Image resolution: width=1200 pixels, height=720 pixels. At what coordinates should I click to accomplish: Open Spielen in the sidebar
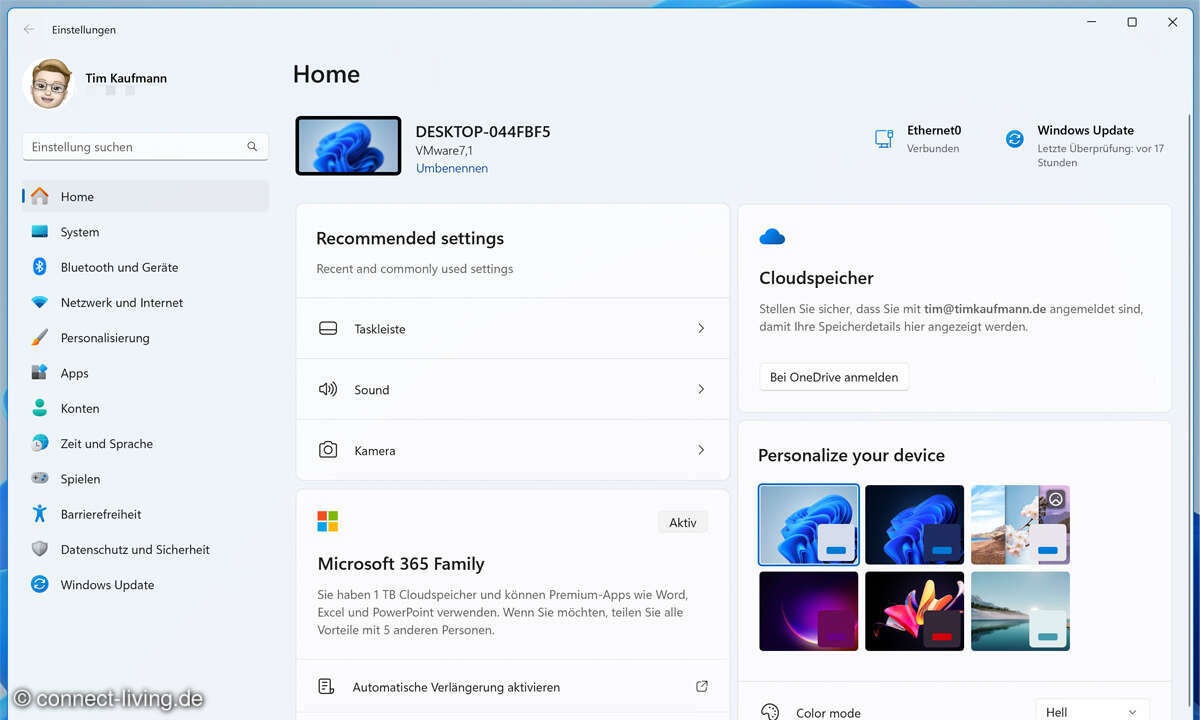(x=146, y=478)
